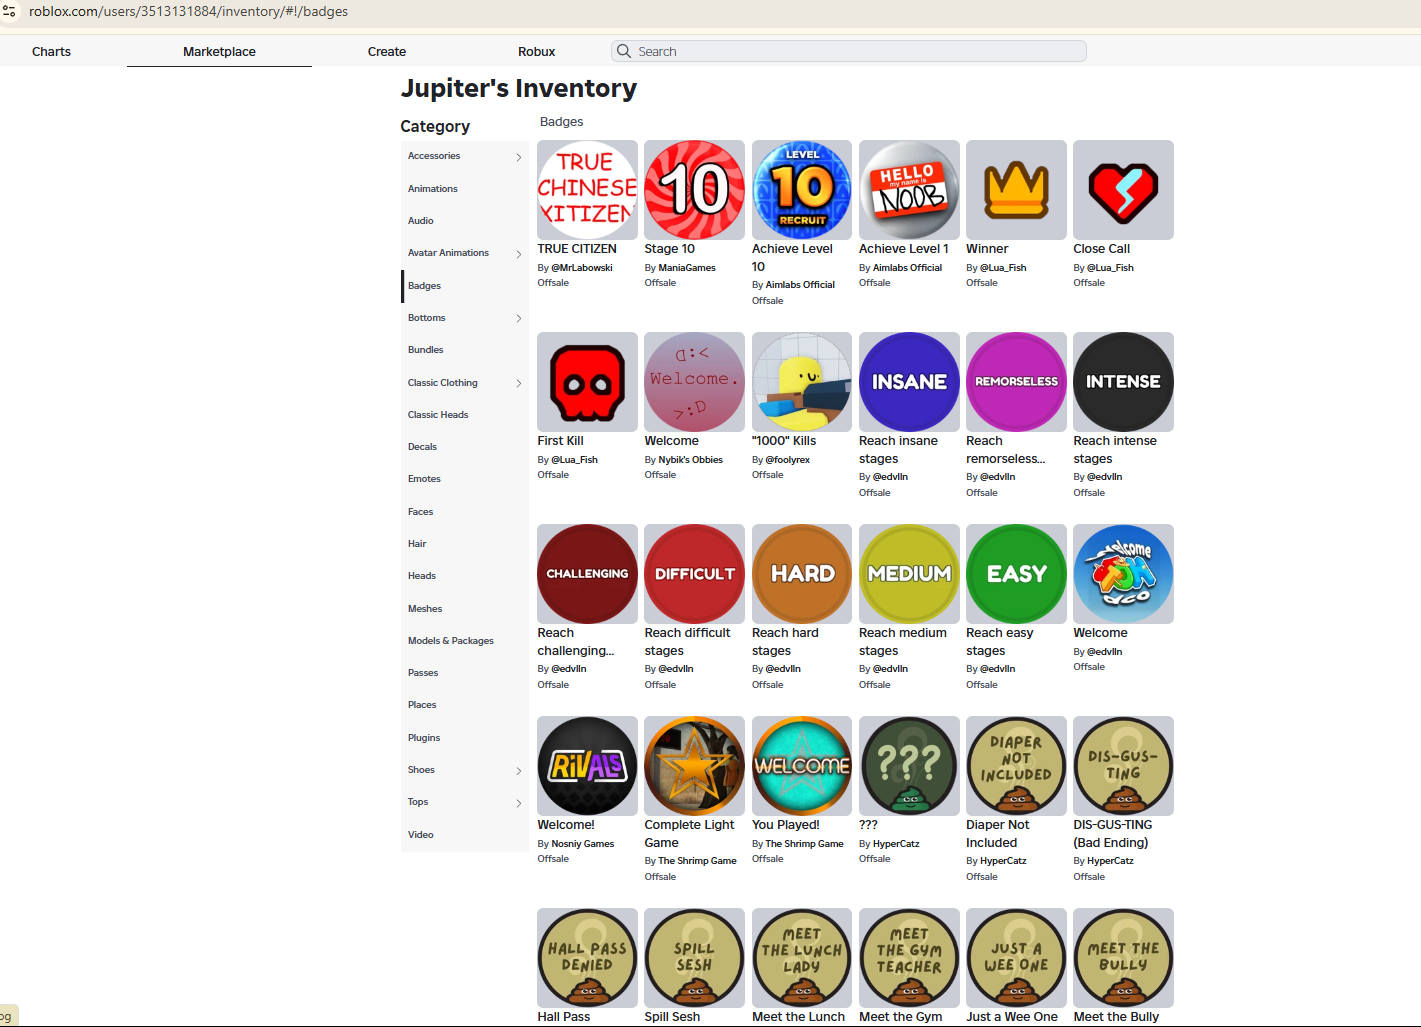The width and height of the screenshot is (1421, 1027).
Task: Expand the Avatar Animations submenu chevron
Action: pos(518,254)
